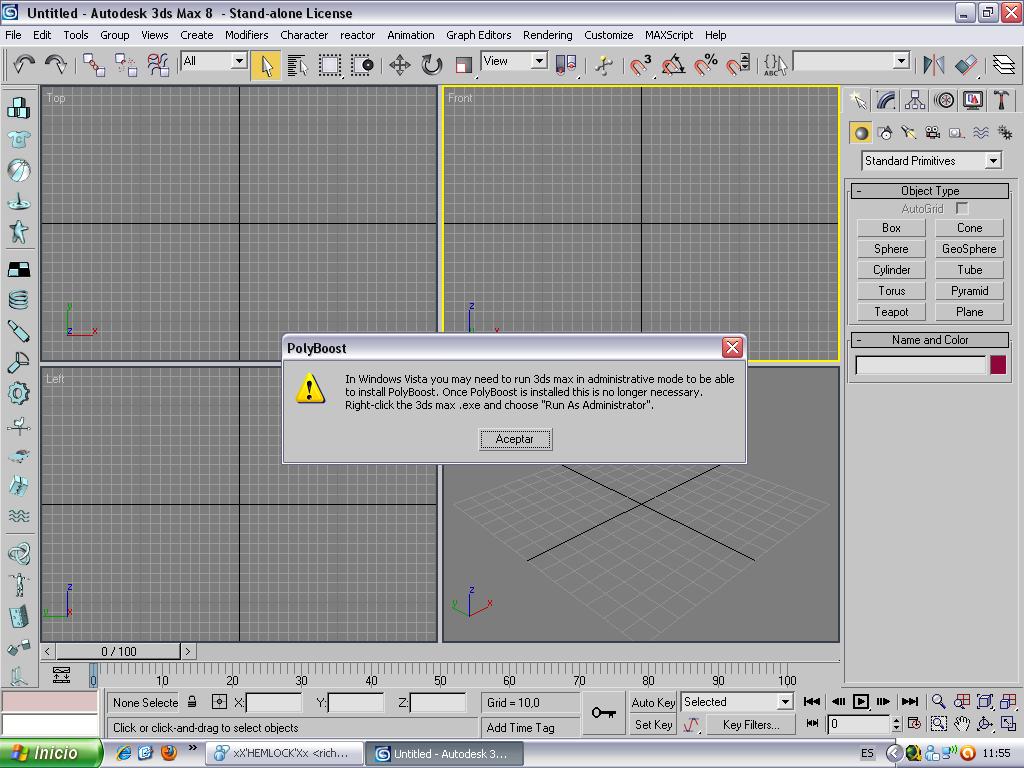The height and width of the screenshot is (768, 1024).
Task: Toggle the Angle Snap icon
Action: (x=673, y=65)
